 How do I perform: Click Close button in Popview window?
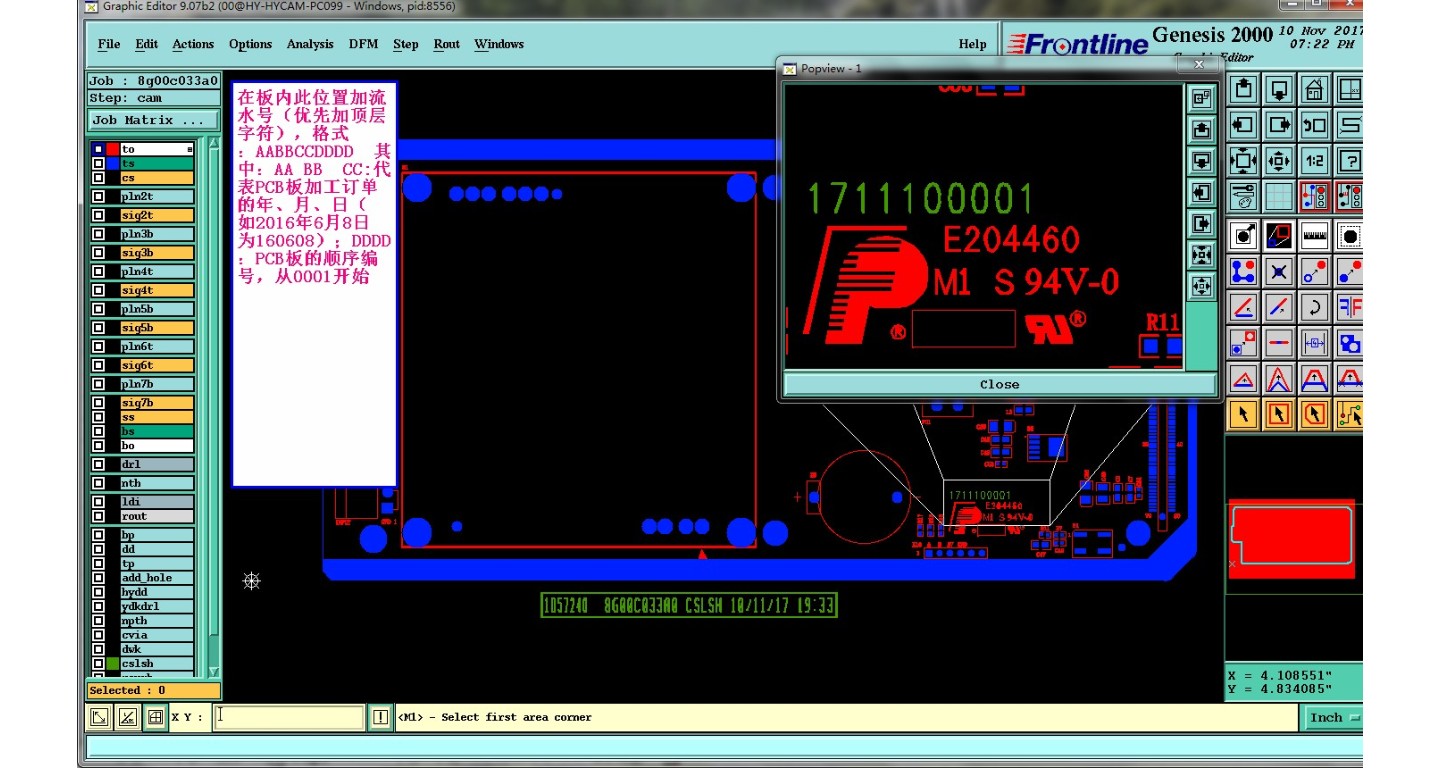tap(1000, 384)
